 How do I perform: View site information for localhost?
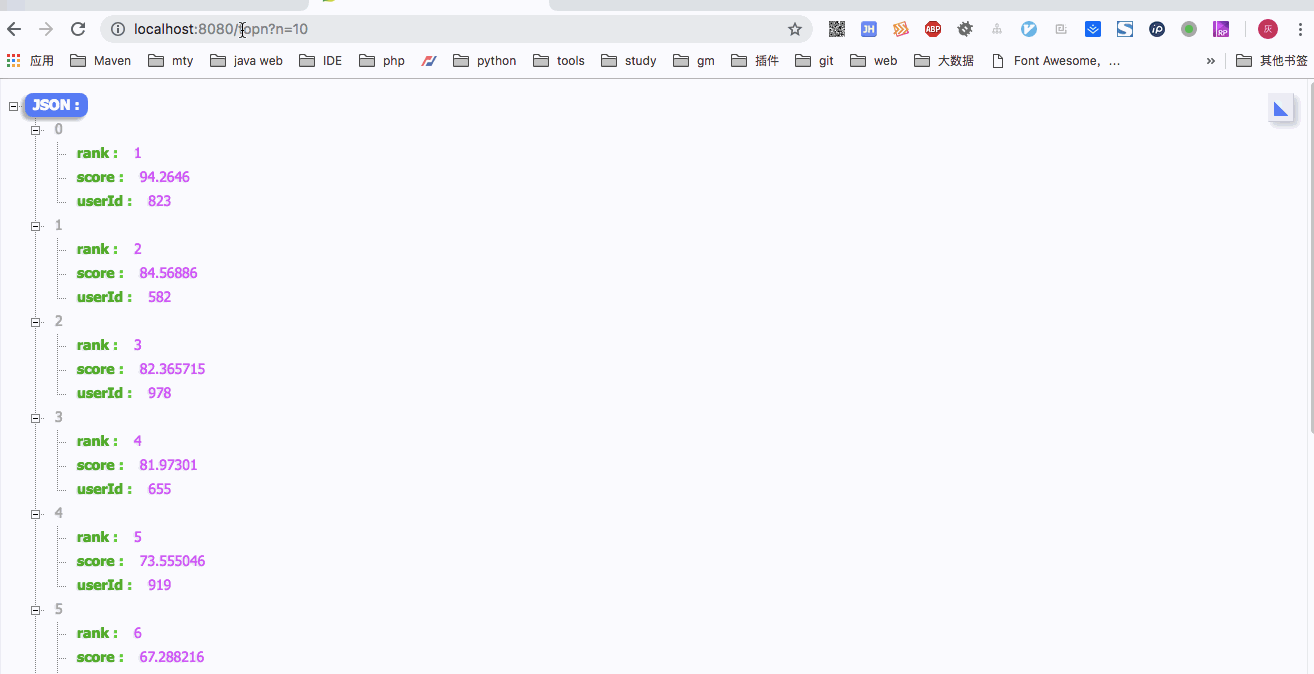[118, 29]
